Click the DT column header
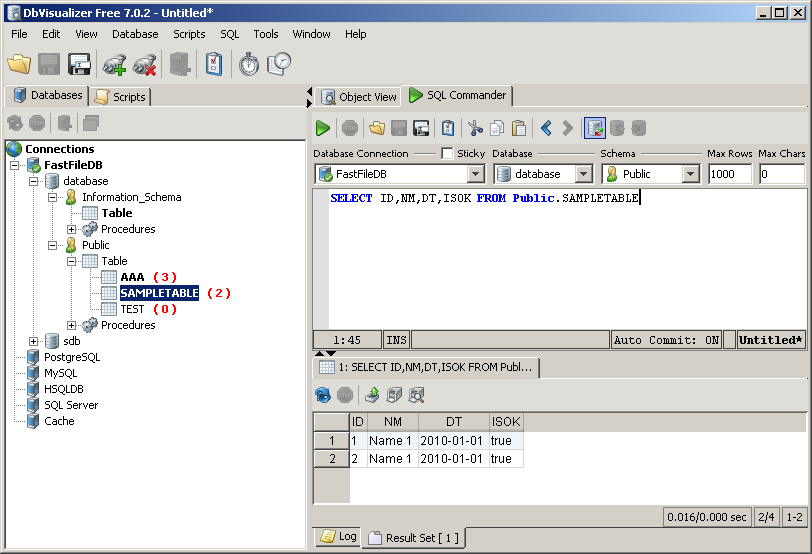812x554 pixels. tap(454, 422)
